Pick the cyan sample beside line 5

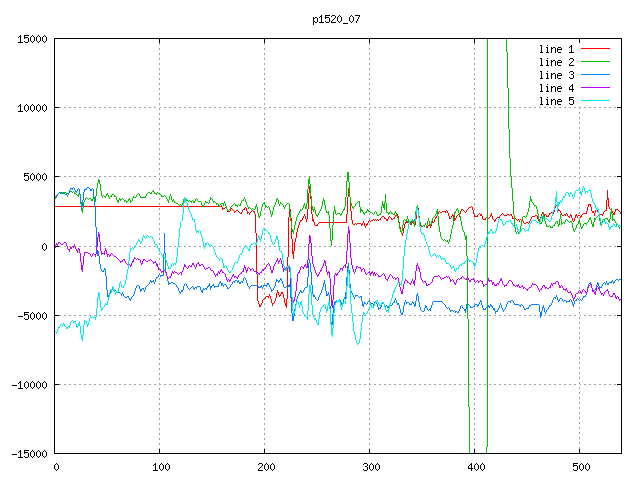pyautogui.click(x=596, y=101)
